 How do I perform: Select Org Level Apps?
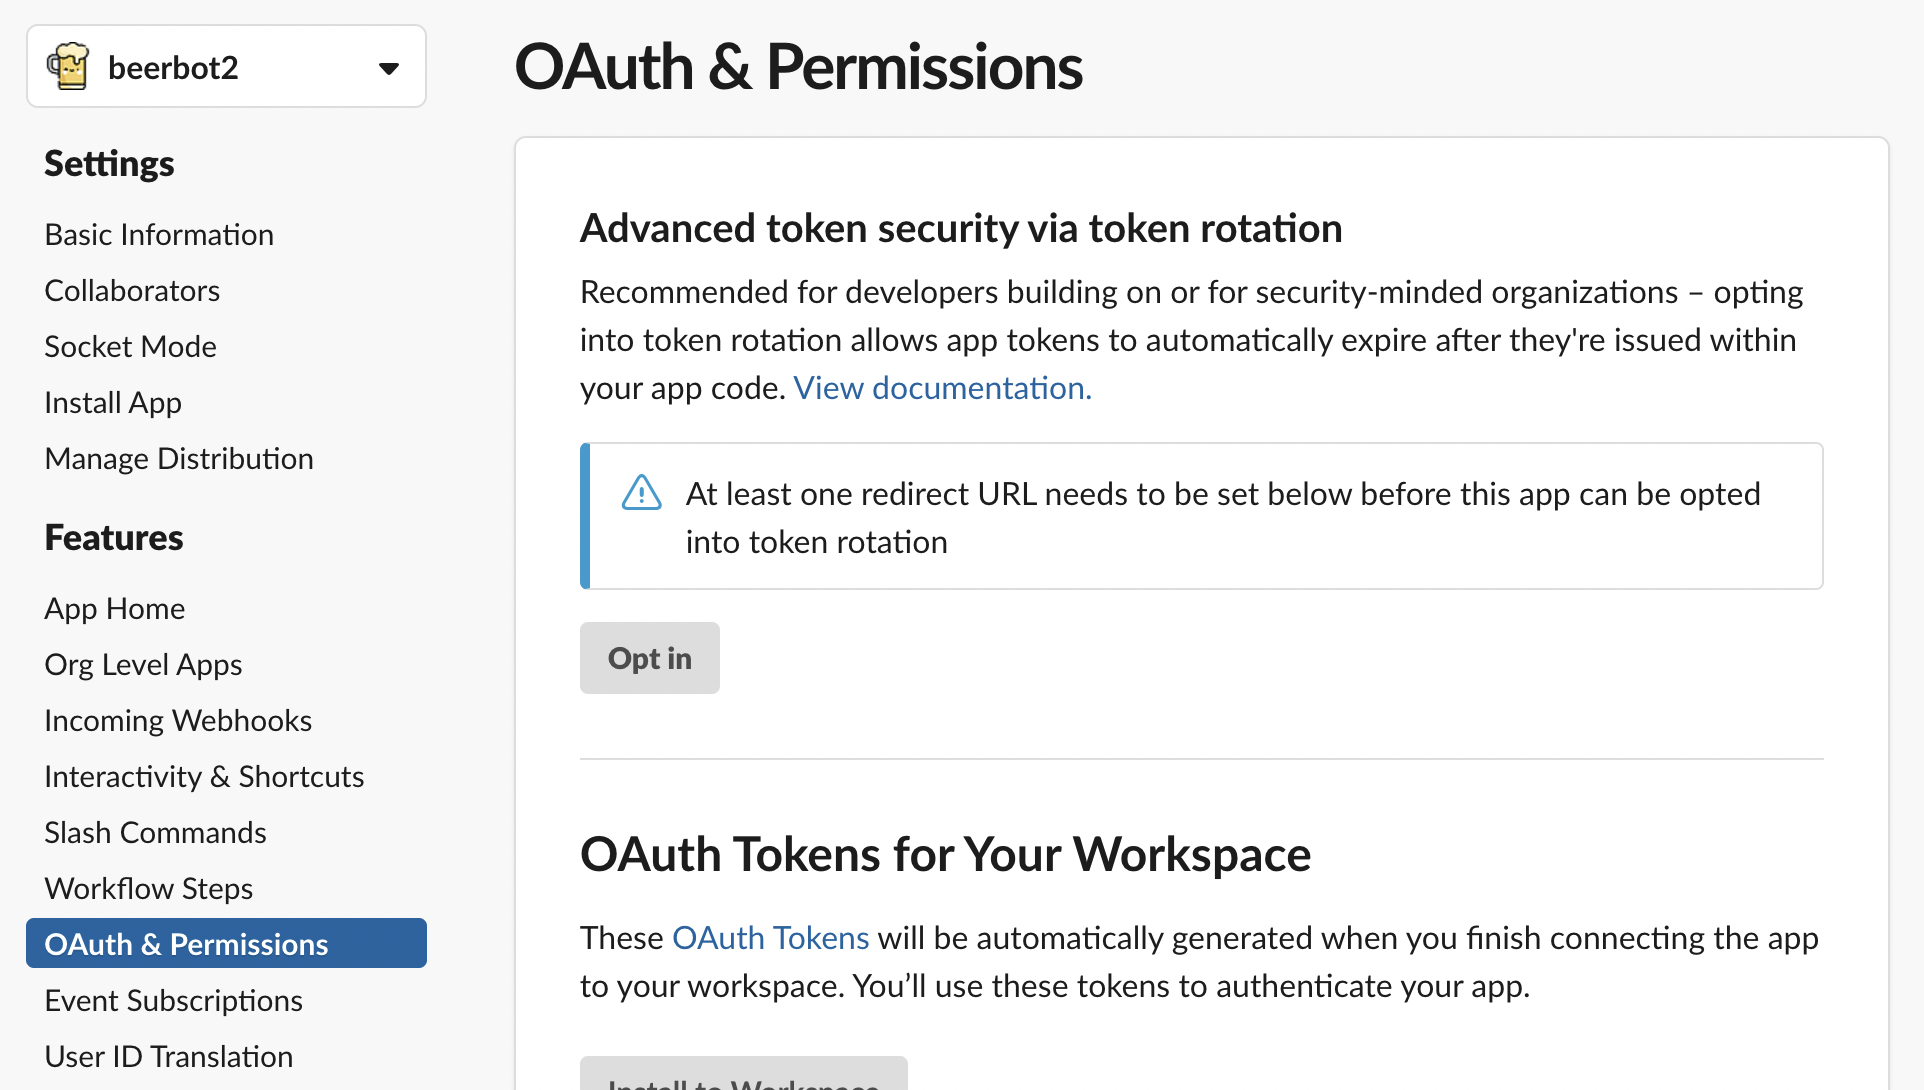point(143,665)
